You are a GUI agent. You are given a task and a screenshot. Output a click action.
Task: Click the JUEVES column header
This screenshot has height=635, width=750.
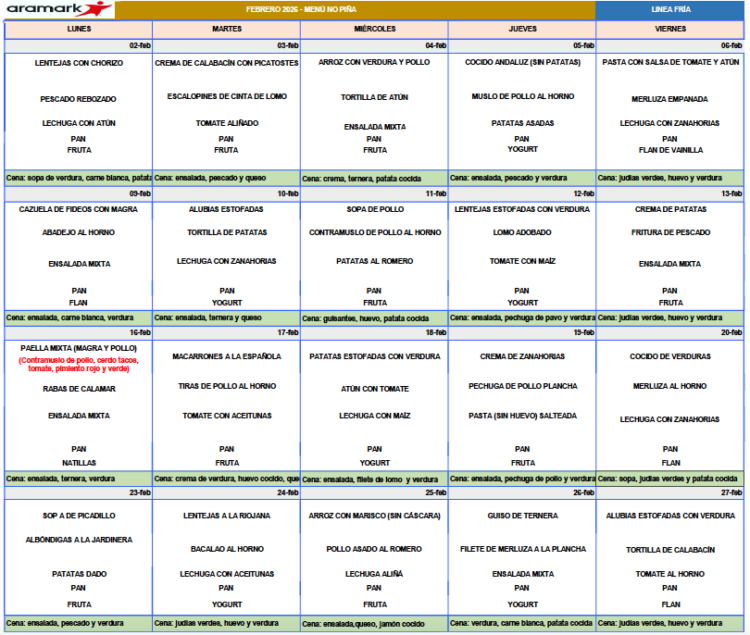click(522, 29)
